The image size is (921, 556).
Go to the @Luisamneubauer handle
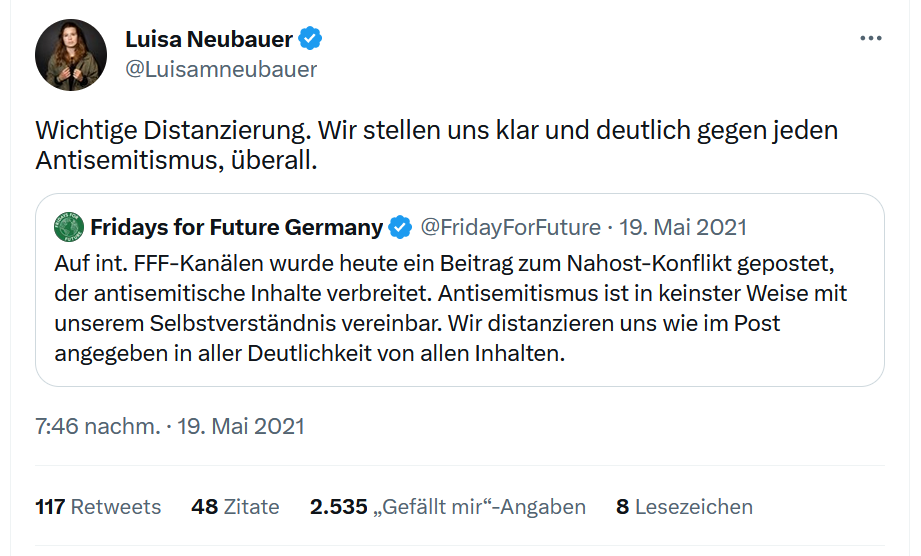[221, 69]
